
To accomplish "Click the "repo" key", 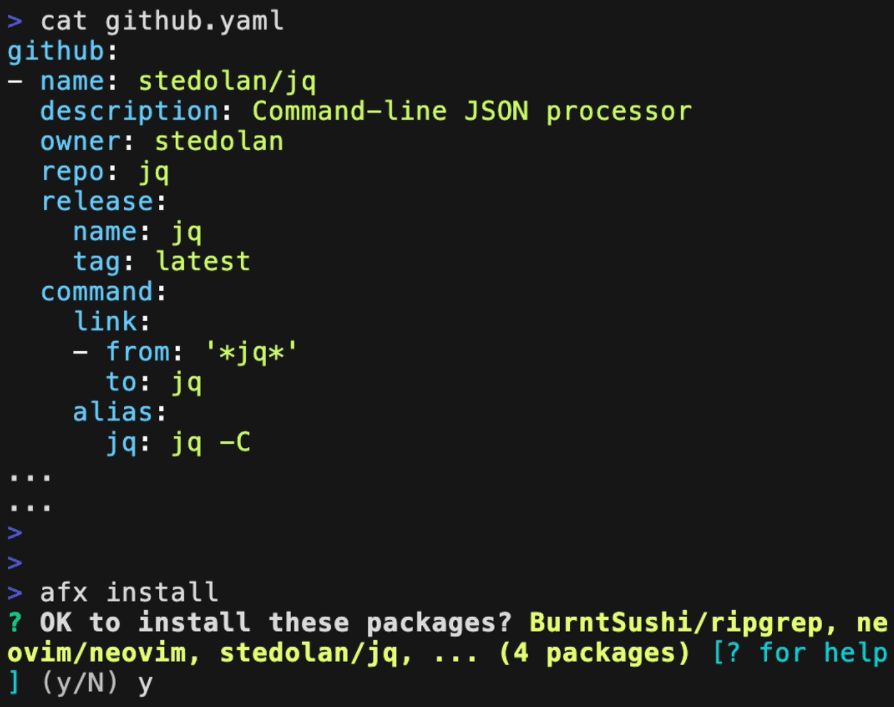I will (x=72, y=171).
